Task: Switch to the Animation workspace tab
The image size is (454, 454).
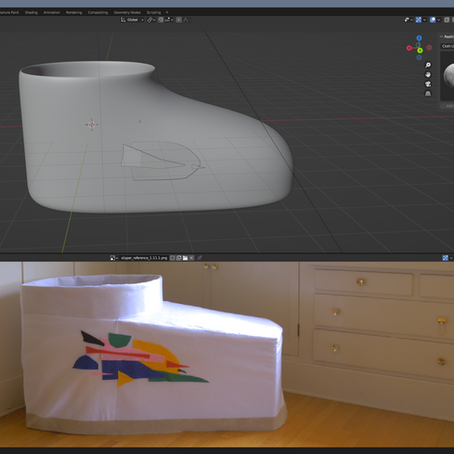Action: 52,12
